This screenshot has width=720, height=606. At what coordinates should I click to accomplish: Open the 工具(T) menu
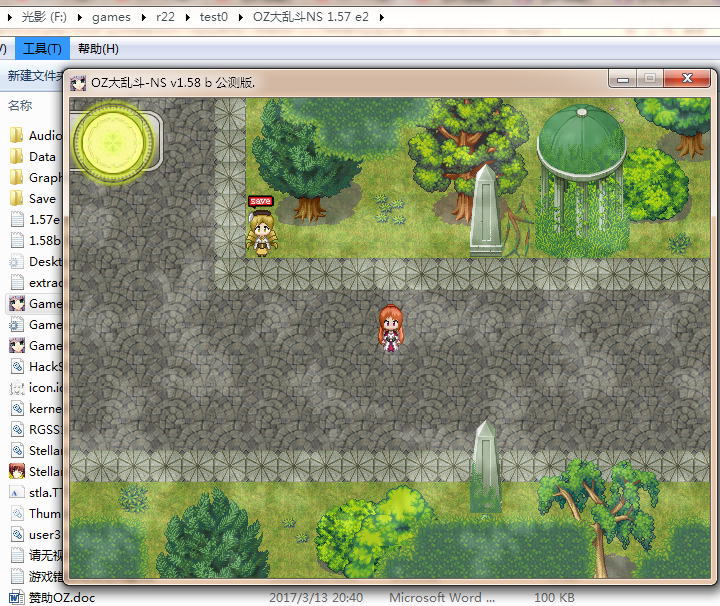(x=42, y=49)
